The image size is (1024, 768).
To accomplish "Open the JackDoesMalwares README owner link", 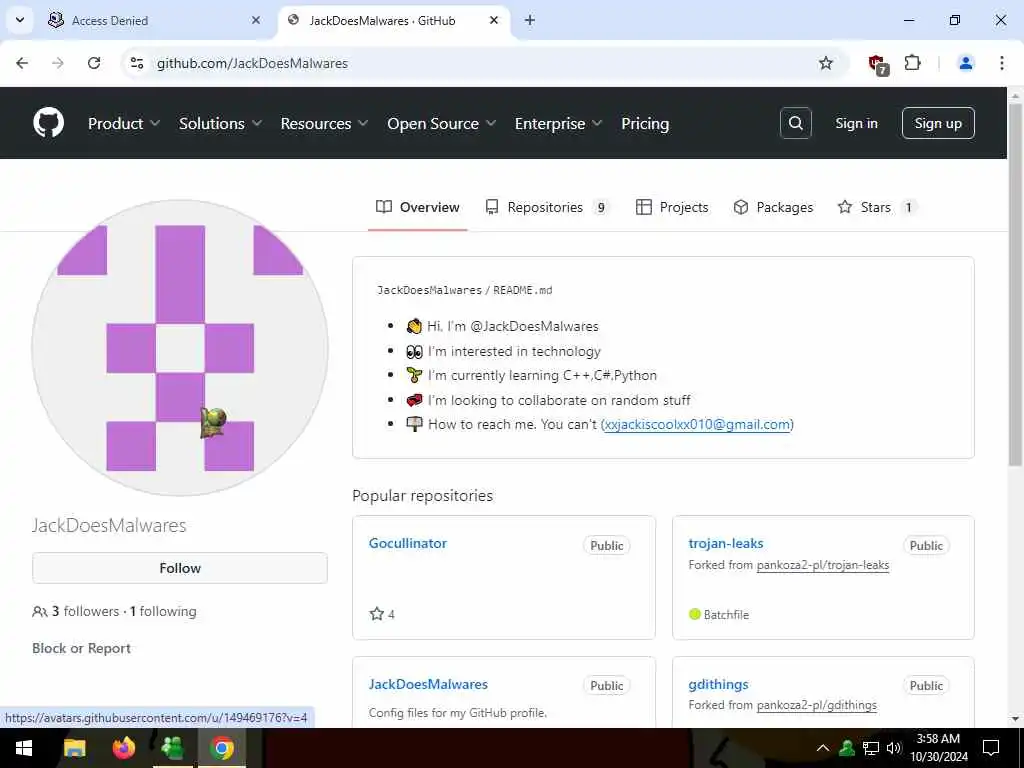I will (429, 290).
